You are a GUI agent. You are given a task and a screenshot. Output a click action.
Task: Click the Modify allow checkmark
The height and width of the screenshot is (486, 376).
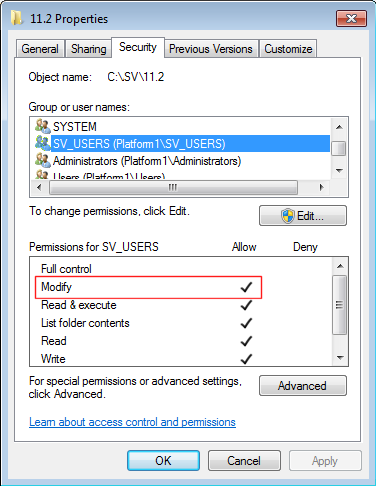point(246,287)
